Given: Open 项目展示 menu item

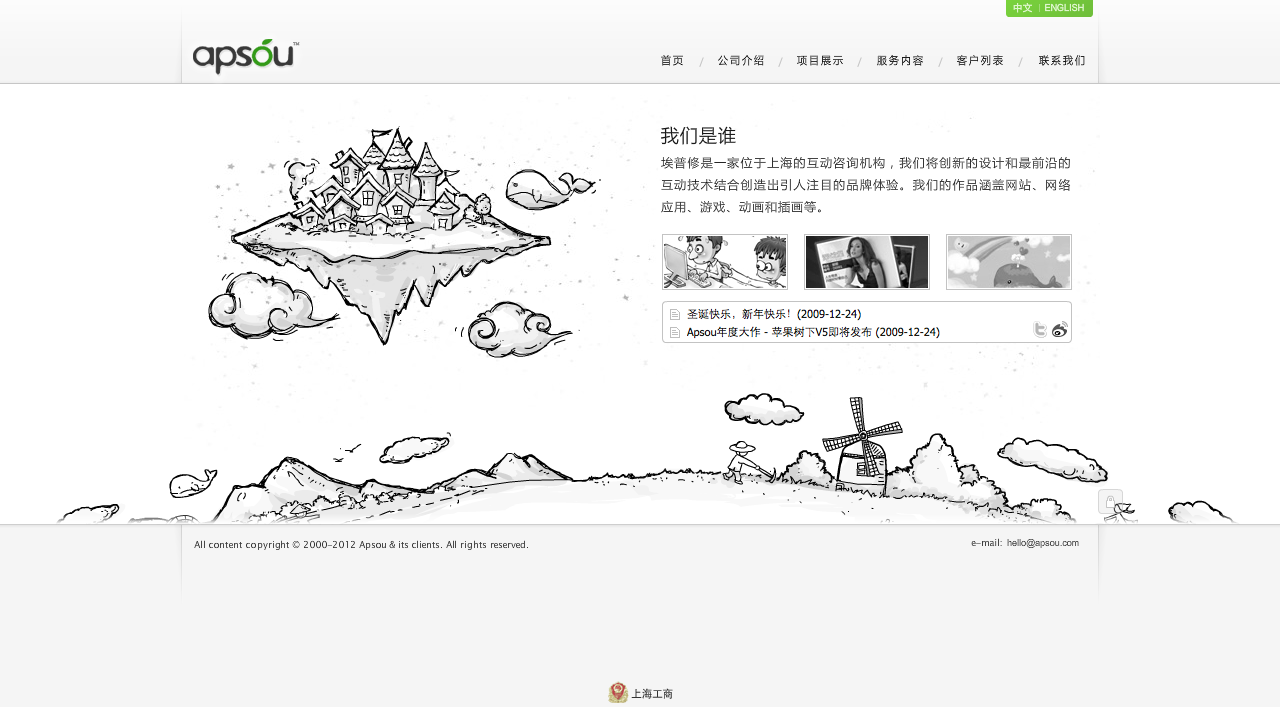Looking at the screenshot, I should tap(820, 61).
